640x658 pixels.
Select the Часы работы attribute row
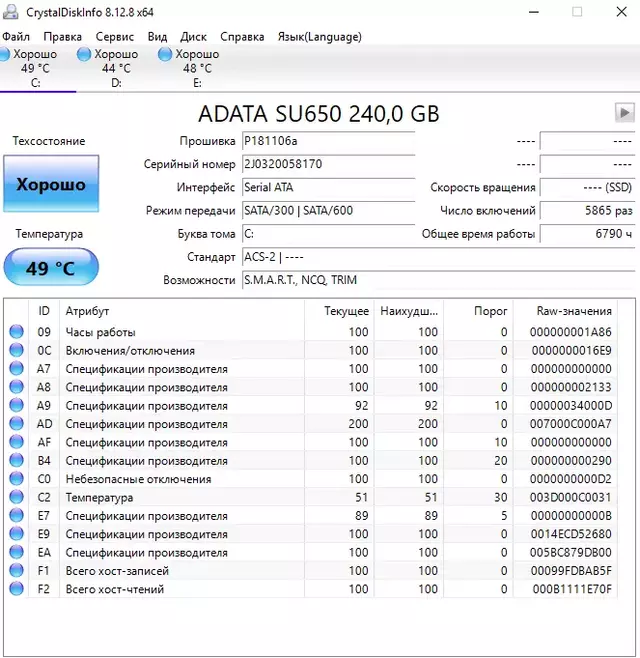[x=311, y=332]
